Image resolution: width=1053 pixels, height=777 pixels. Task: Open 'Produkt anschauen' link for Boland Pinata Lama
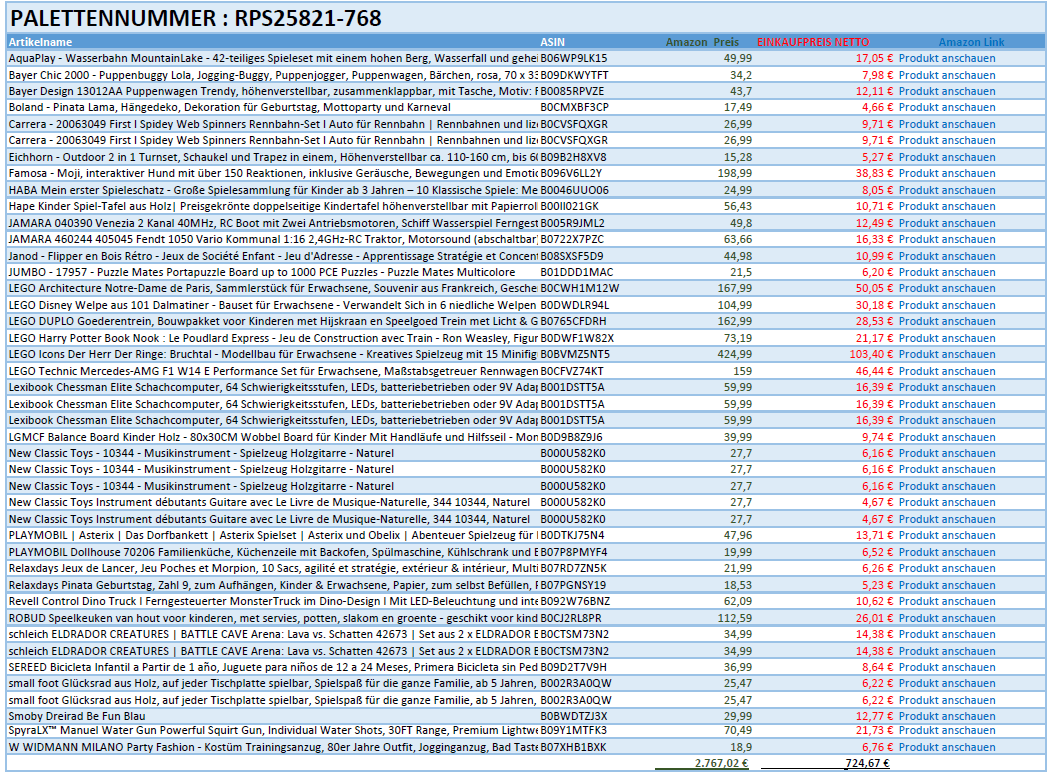[946, 107]
